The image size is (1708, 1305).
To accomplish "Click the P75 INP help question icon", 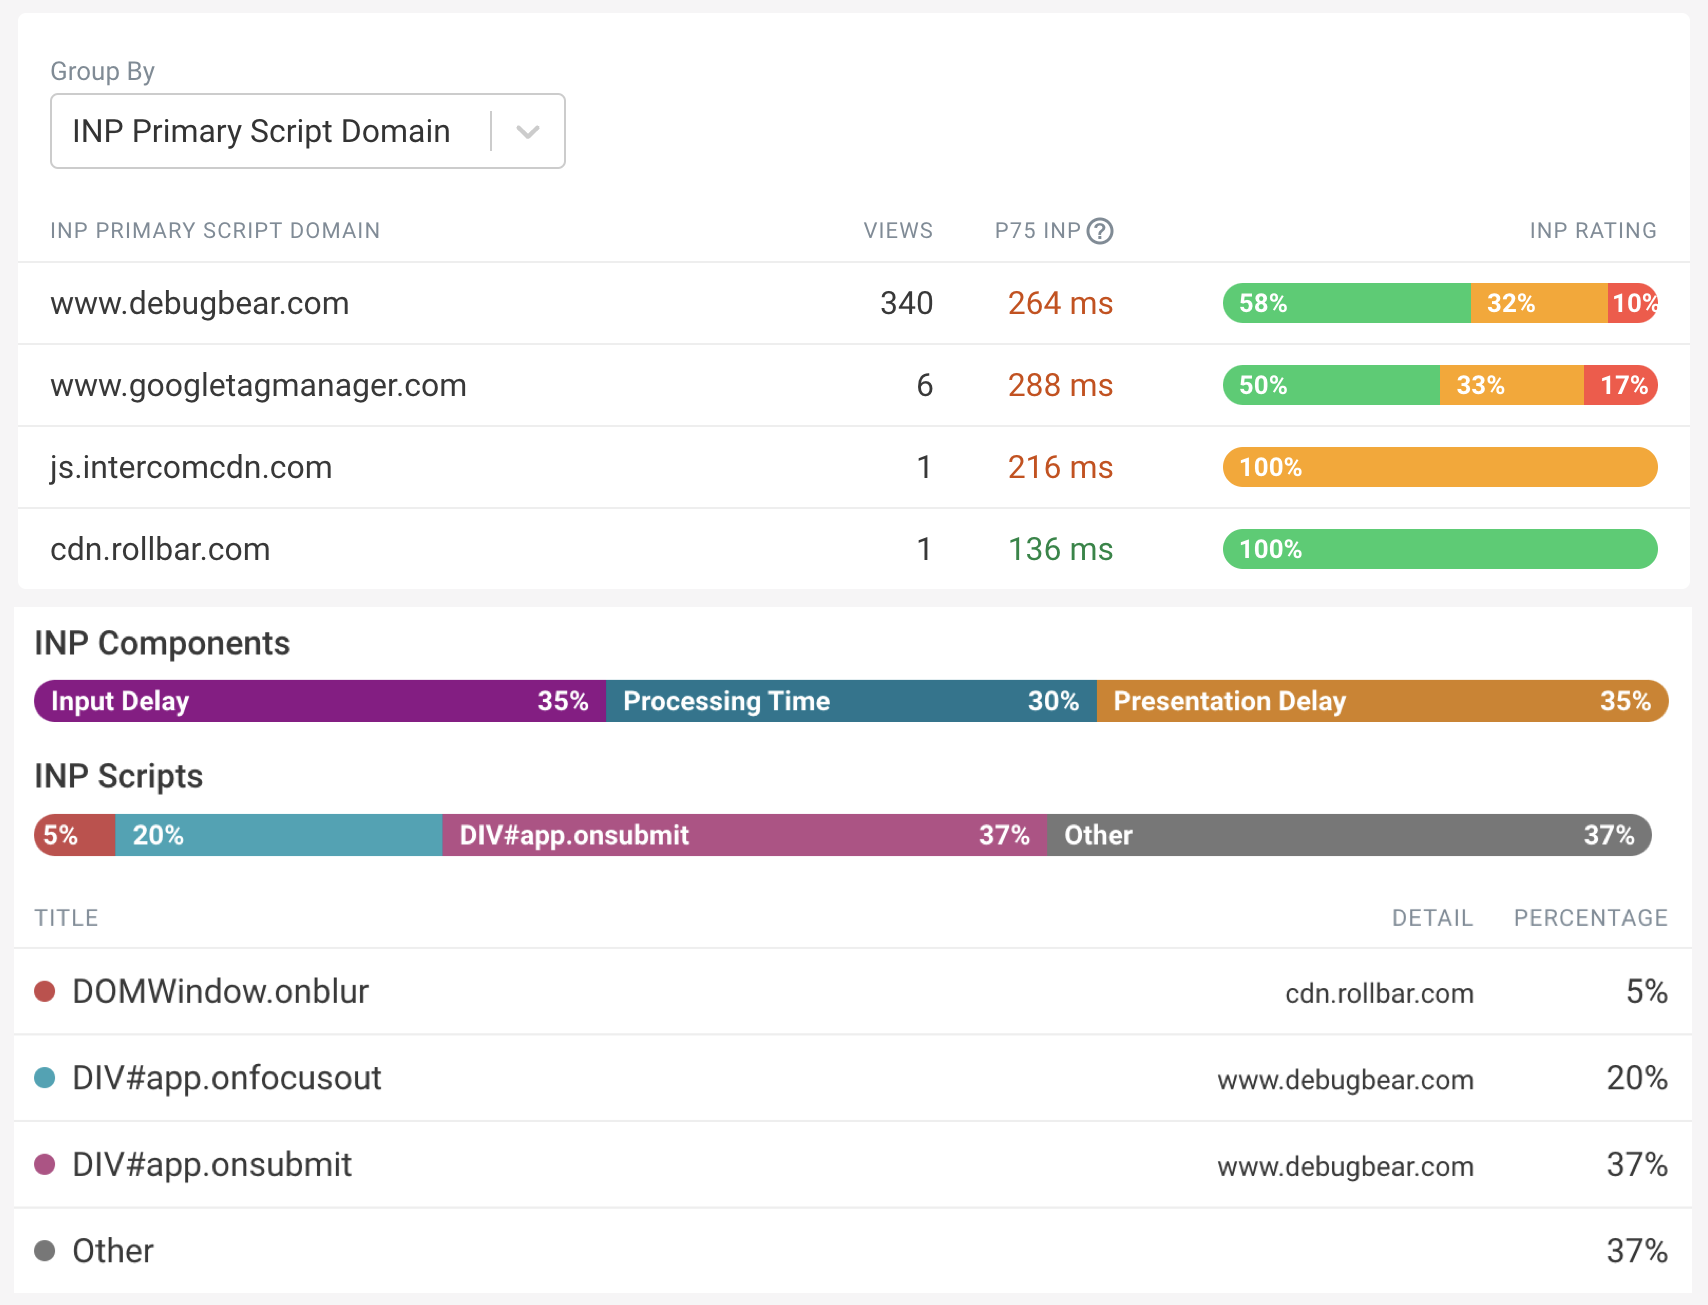I will point(1100,231).
